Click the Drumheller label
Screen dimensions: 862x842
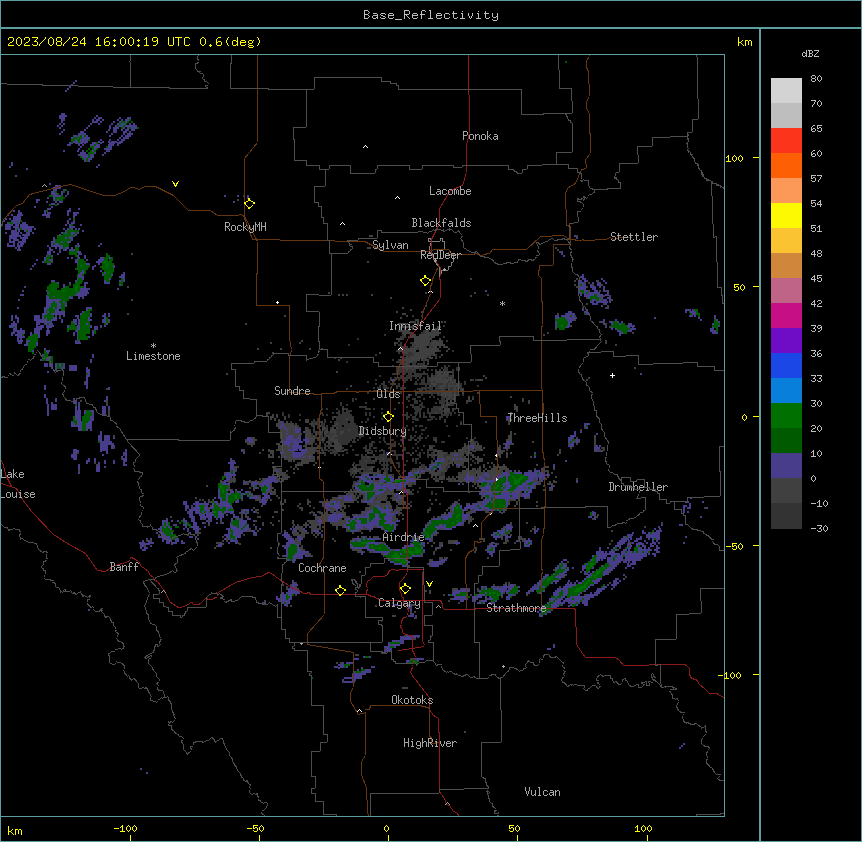point(638,487)
